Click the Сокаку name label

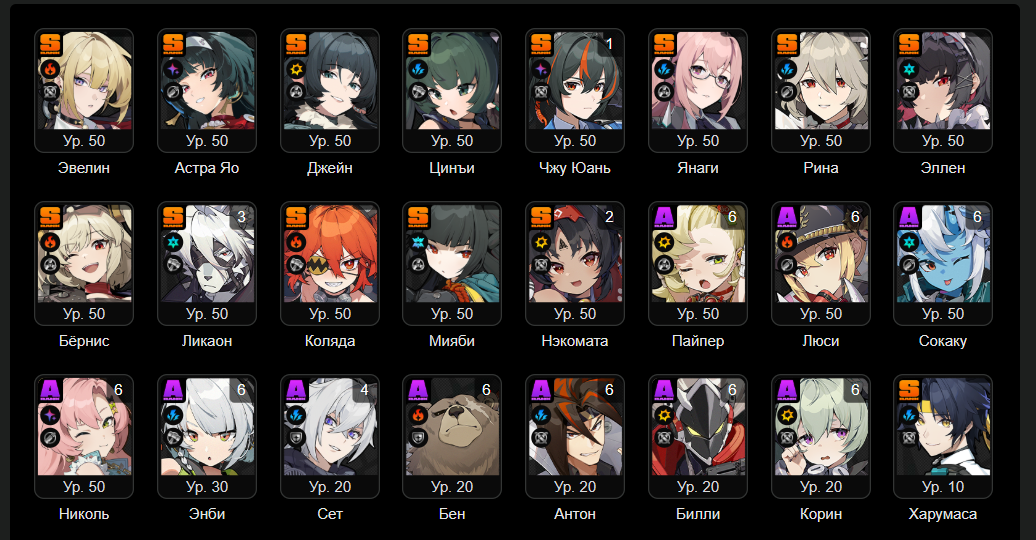click(943, 341)
